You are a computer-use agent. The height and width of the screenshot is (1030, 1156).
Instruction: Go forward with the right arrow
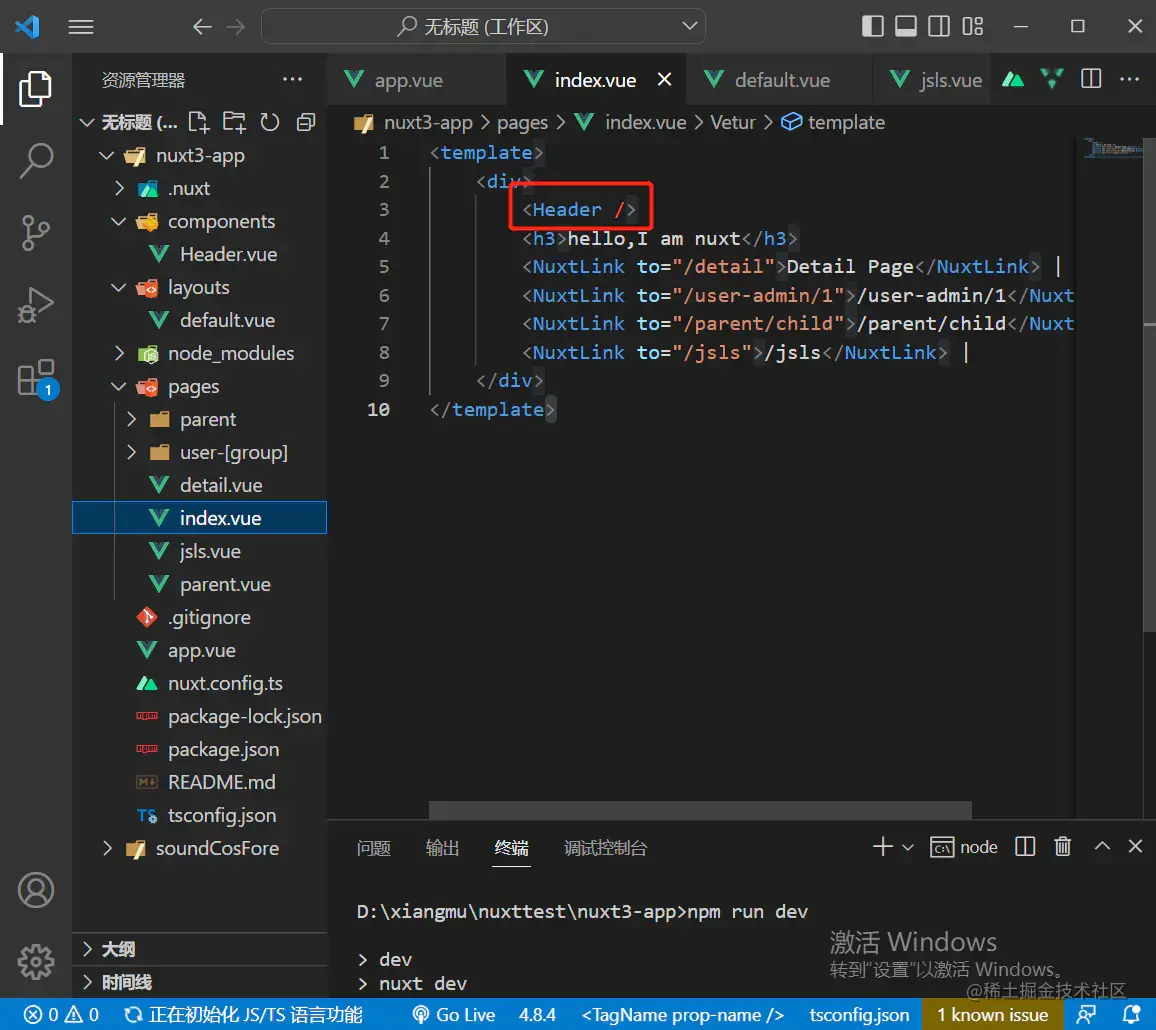(236, 27)
